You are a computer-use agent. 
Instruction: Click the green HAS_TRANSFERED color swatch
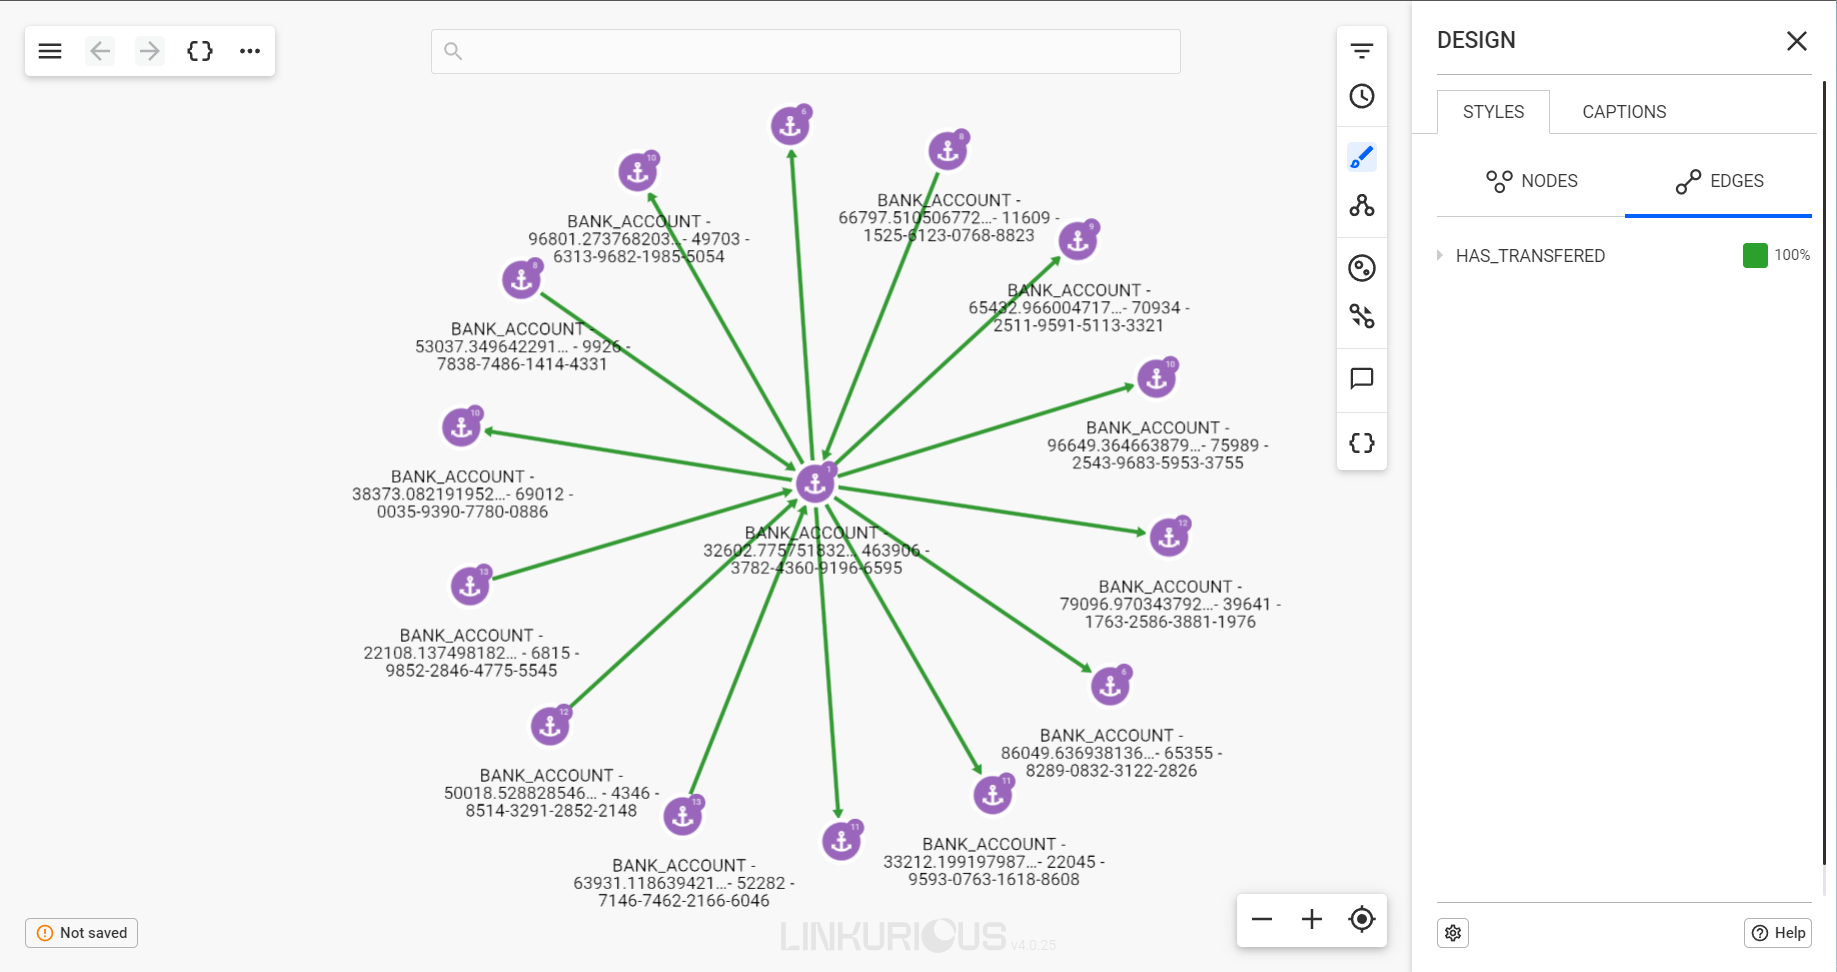(x=1754, y=256)
